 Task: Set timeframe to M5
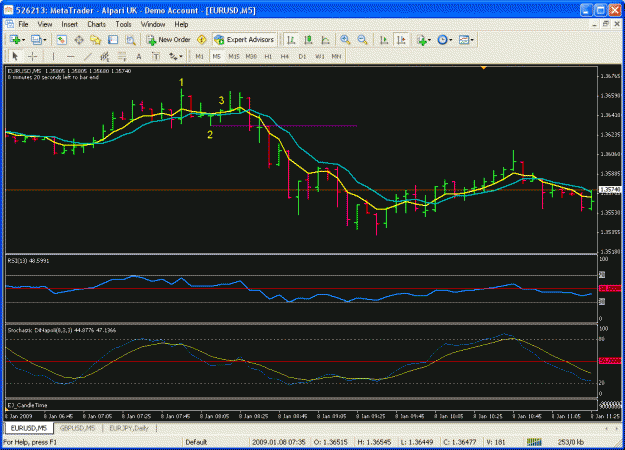[x=216, y=56]
